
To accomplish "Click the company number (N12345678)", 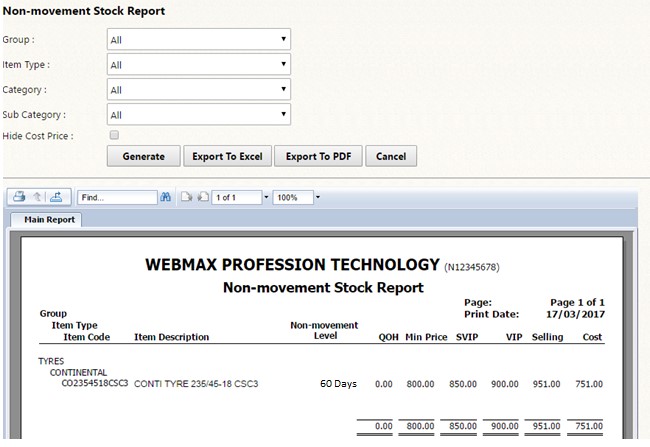I will [x=472, y=267].
